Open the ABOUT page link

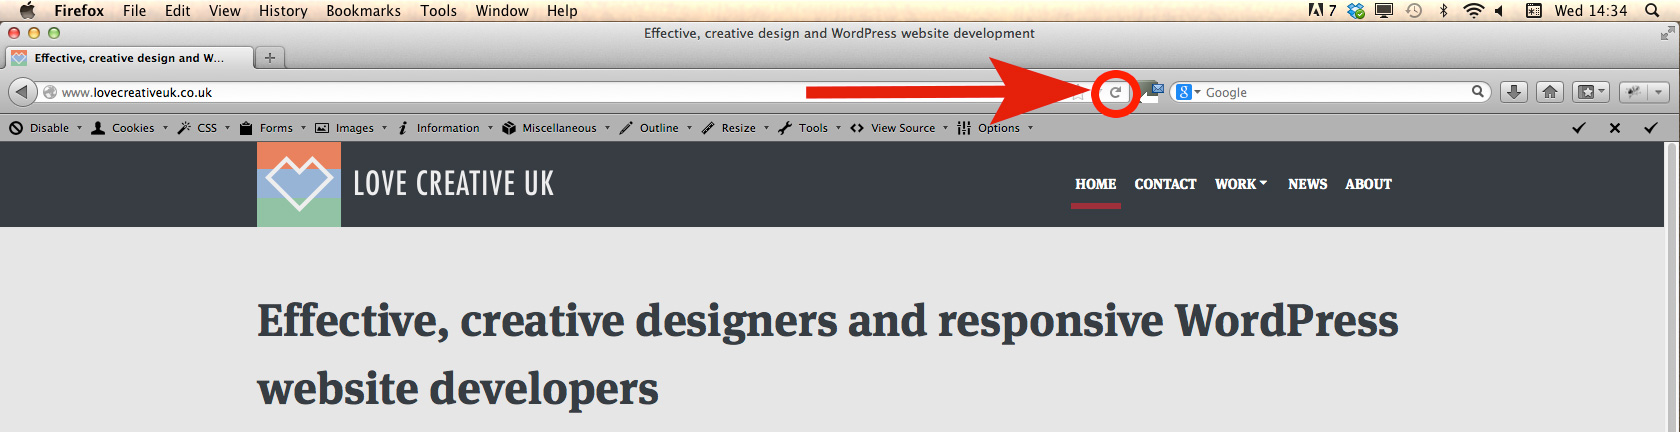(x=1368, y=184)
